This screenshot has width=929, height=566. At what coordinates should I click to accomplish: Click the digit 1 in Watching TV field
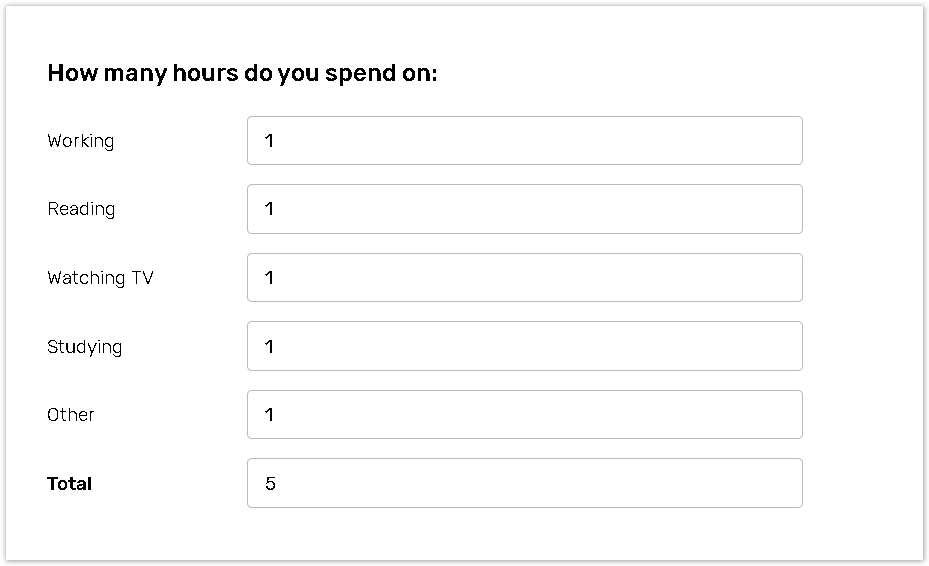(270, 278)
